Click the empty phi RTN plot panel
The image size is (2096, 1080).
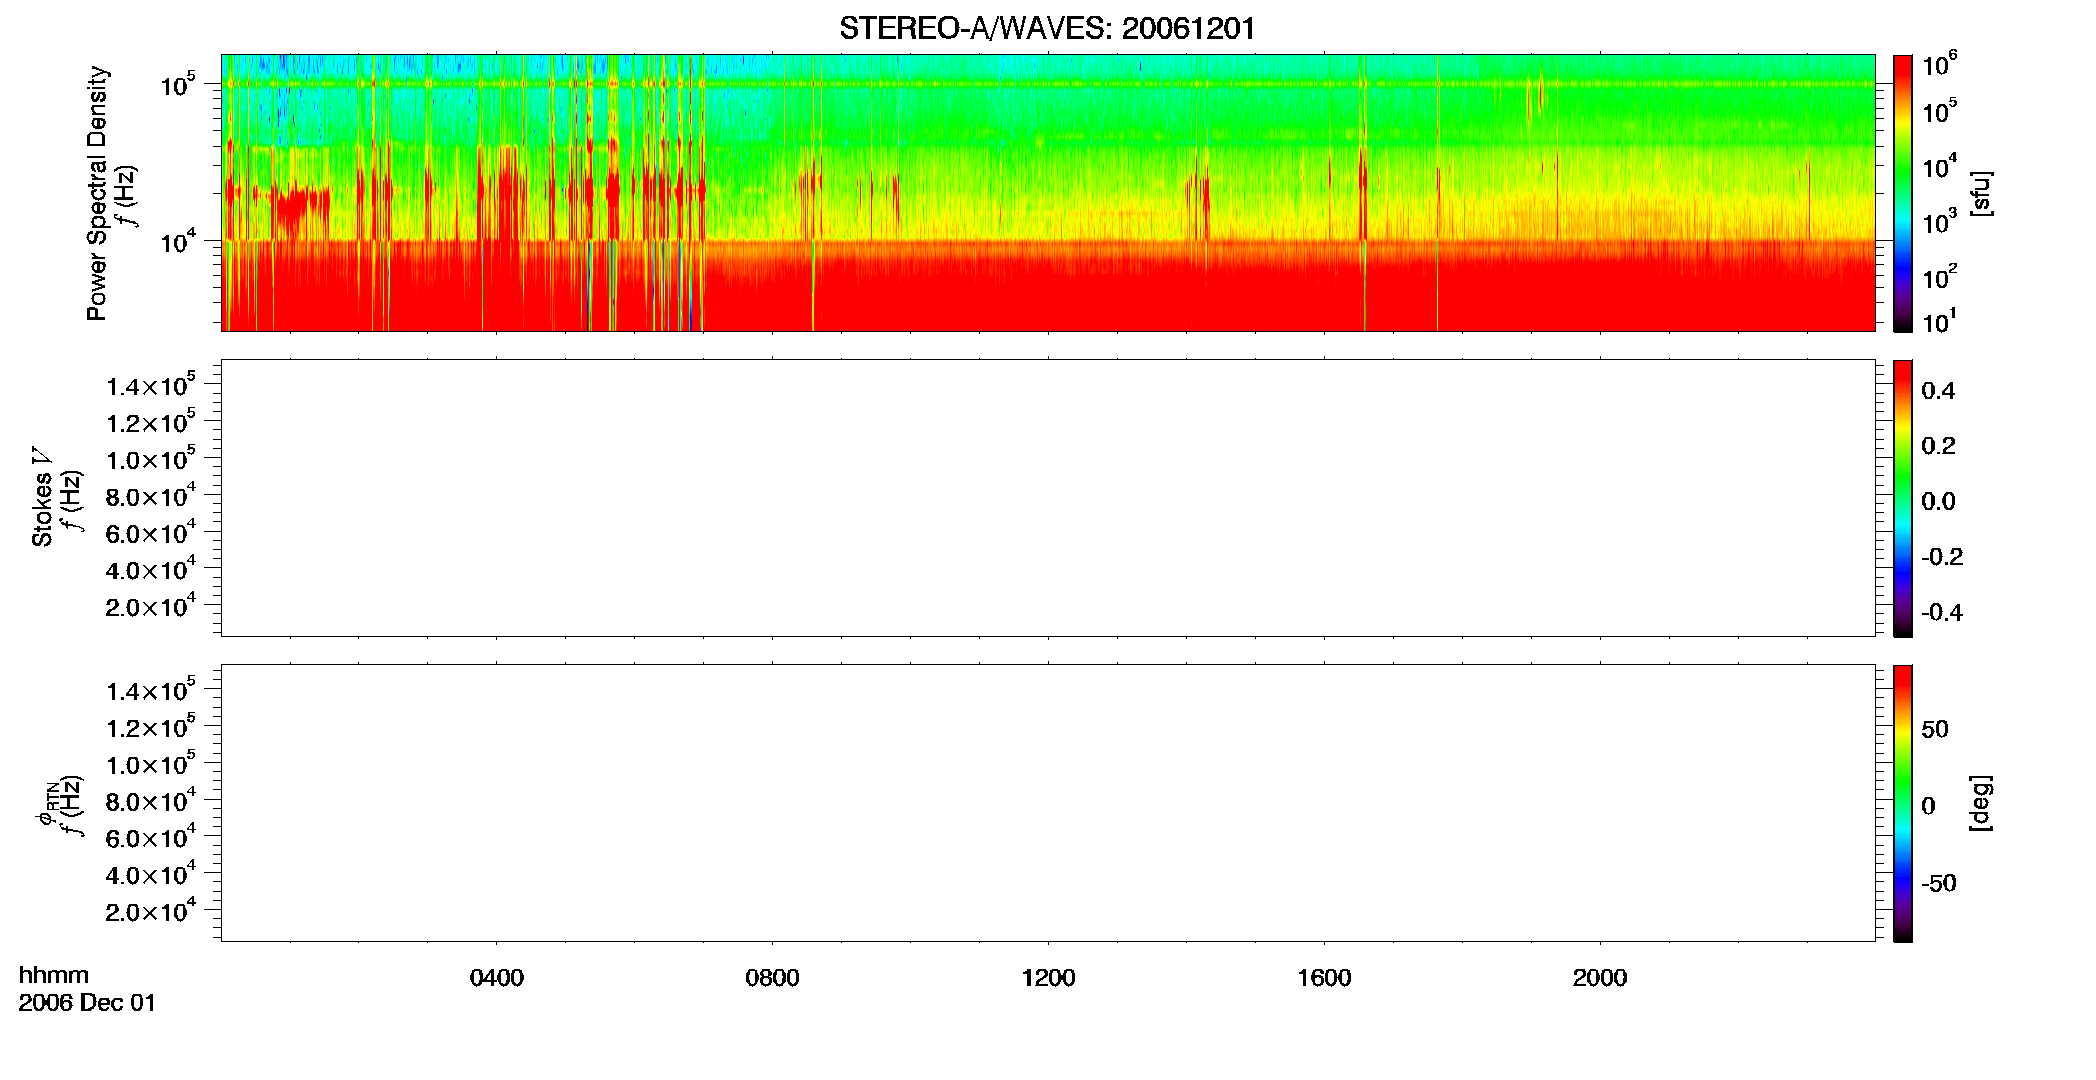[1048, 803]
